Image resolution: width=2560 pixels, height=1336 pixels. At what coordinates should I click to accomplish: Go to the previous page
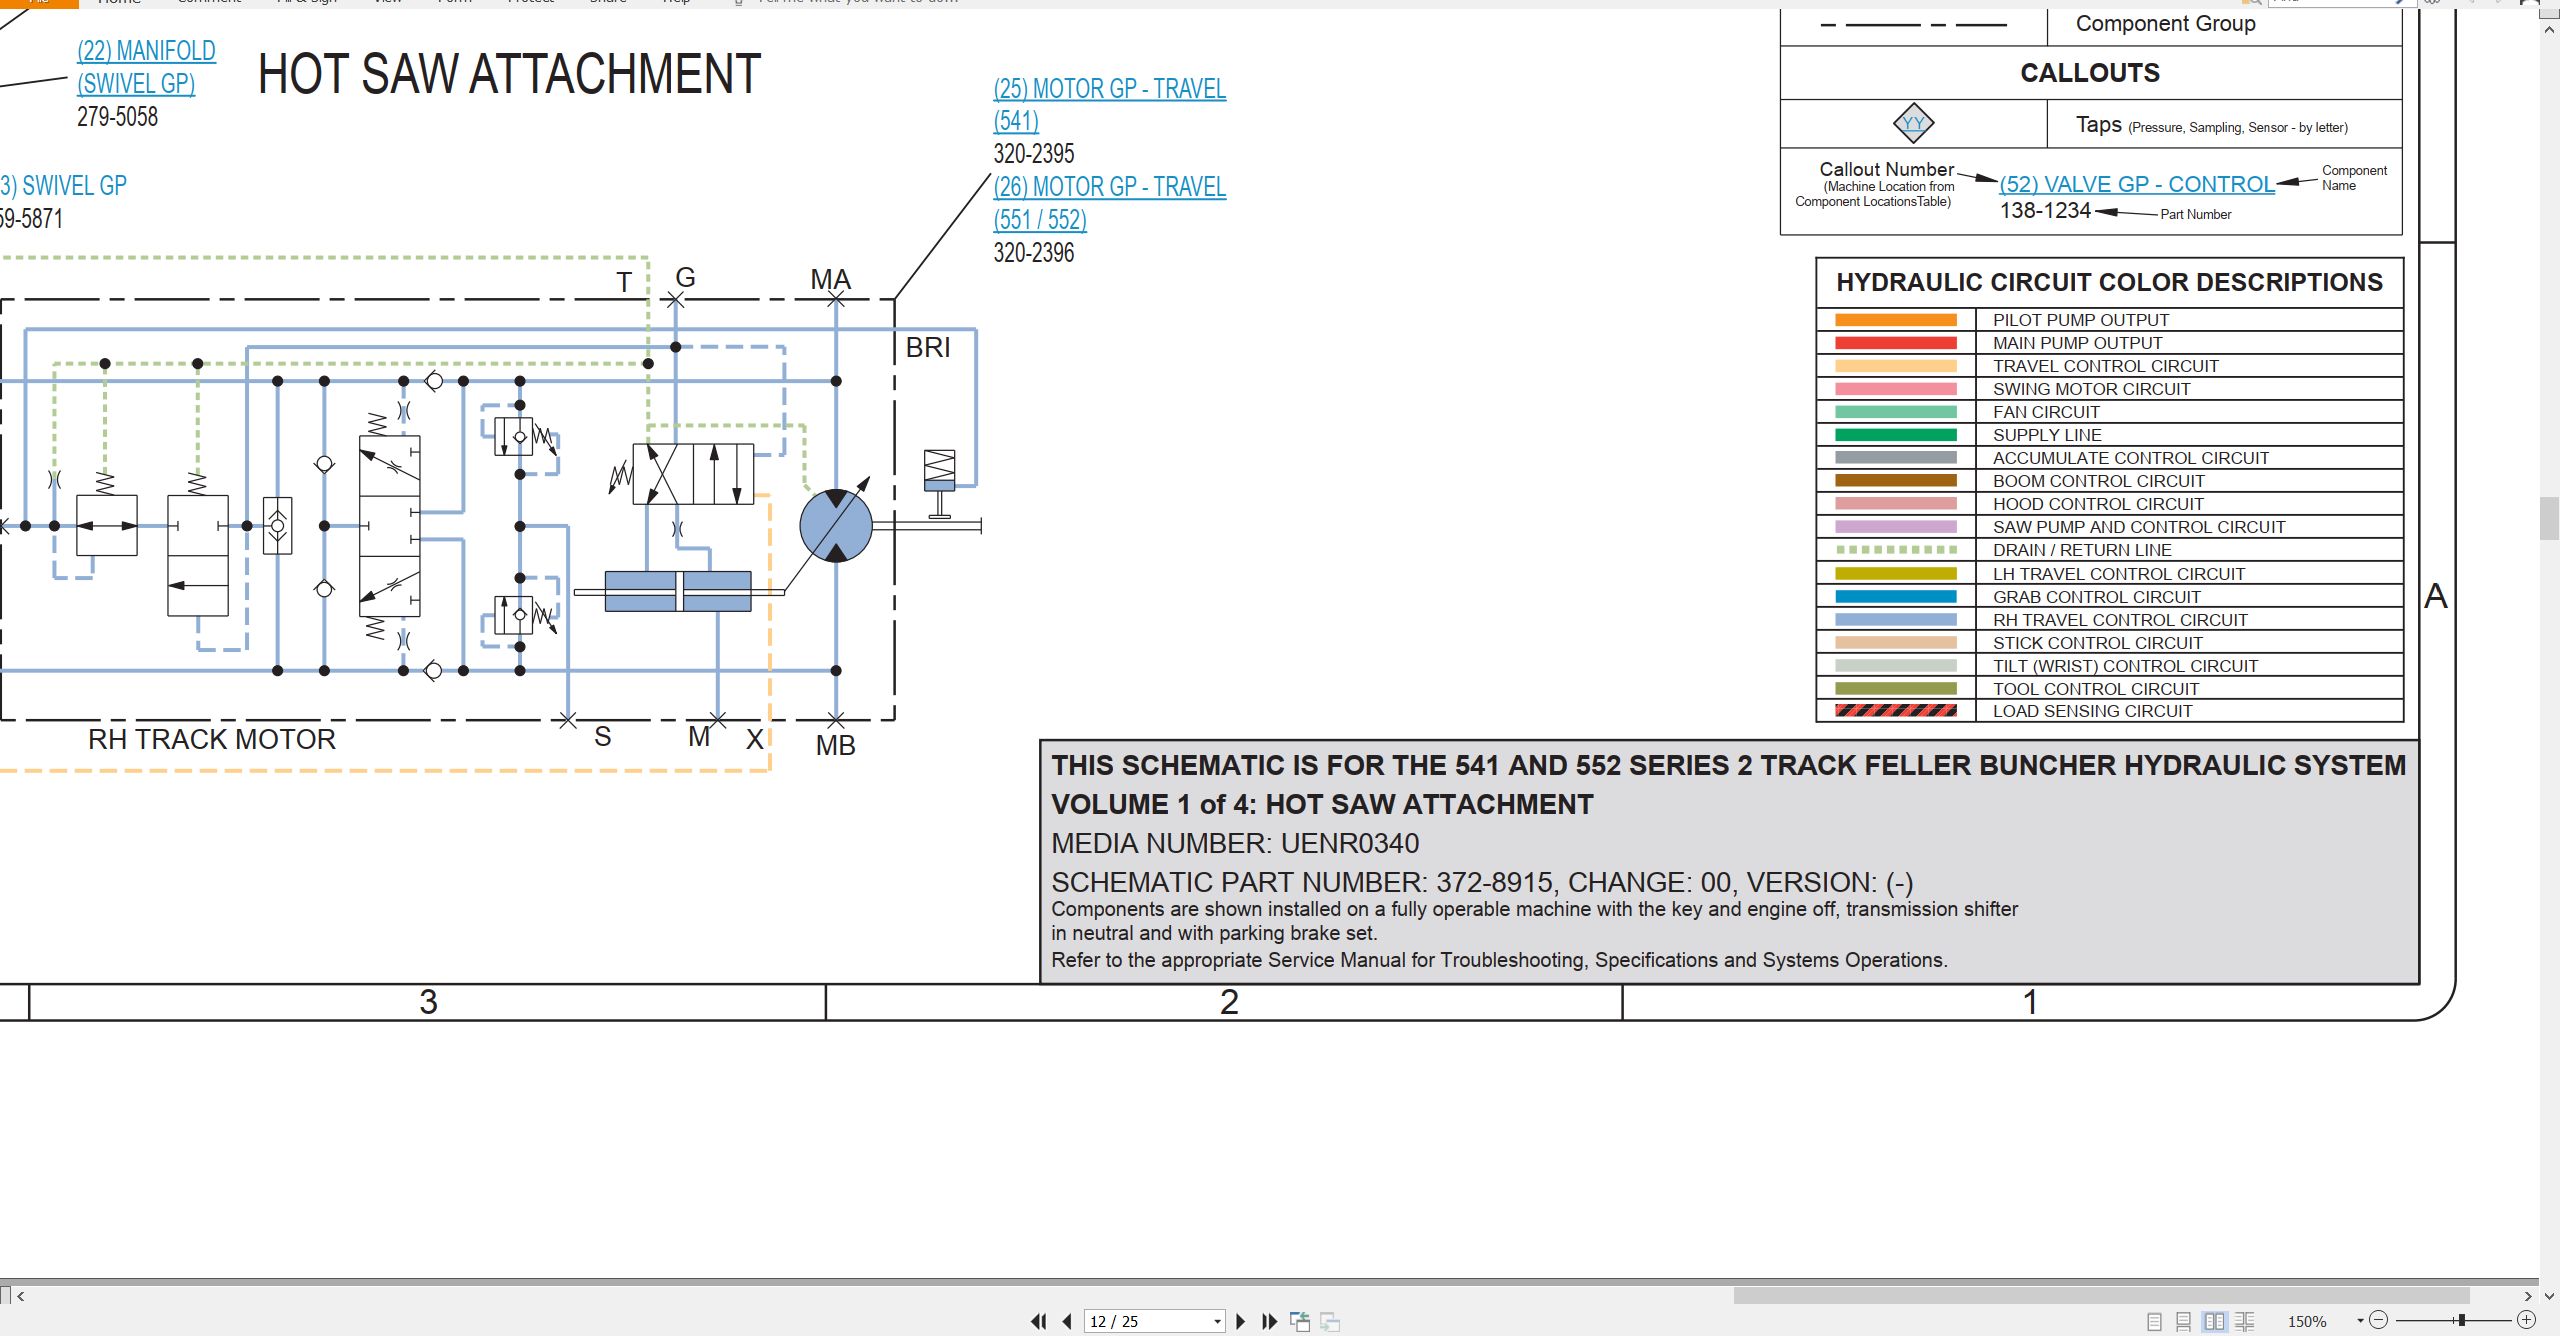pos(1067,1322)
